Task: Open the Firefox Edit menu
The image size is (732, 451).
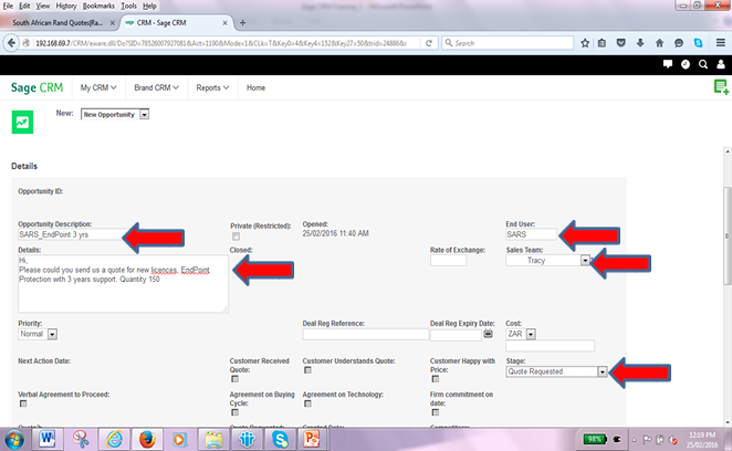Action: tap(24, 6)
